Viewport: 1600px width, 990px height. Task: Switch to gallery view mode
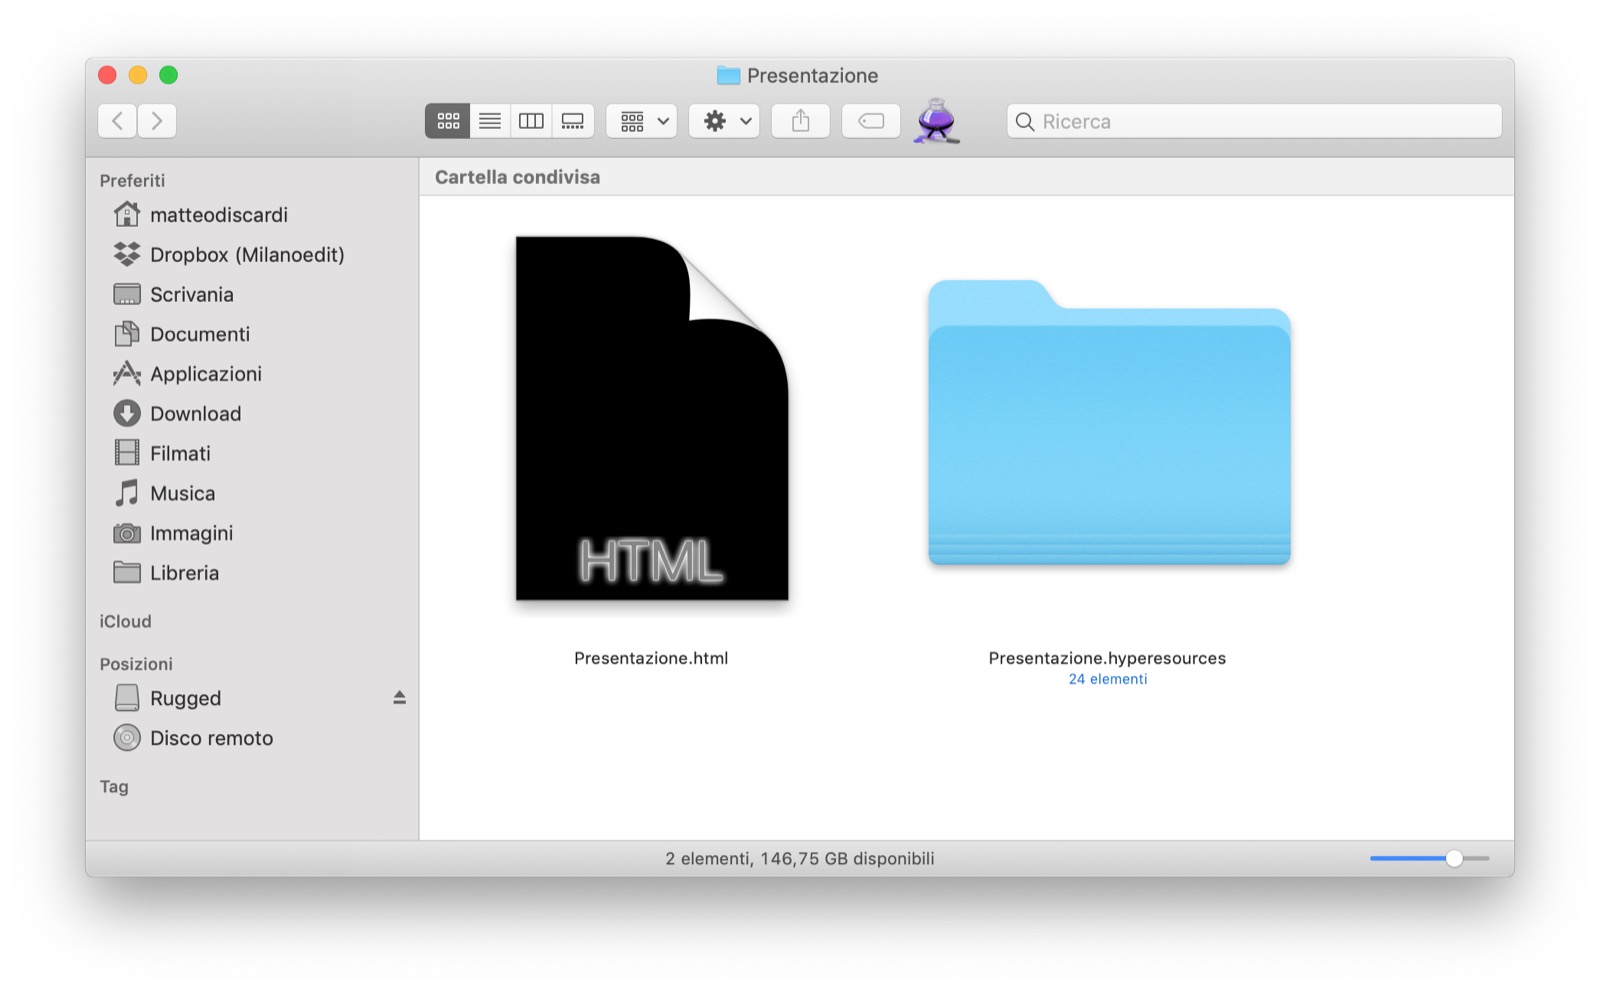click(573, 121)
